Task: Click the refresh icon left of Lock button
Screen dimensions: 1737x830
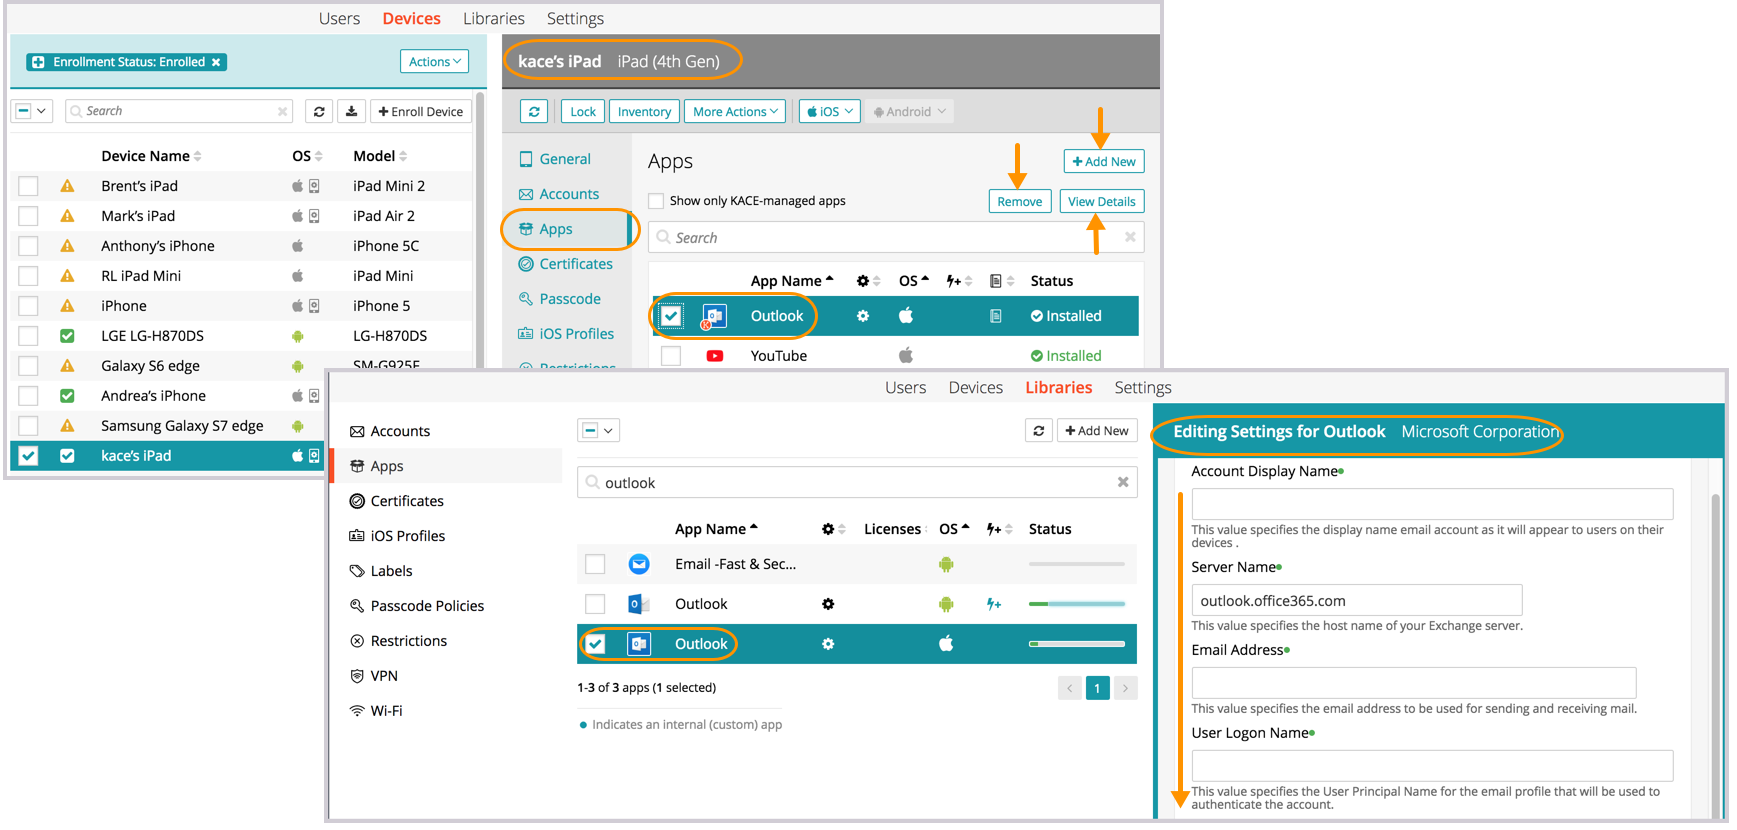Action: (x=534, y=111)
